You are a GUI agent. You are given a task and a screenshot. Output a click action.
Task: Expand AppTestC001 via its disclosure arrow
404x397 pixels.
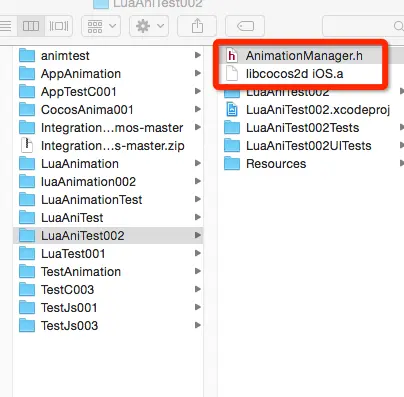pos(198,91)
